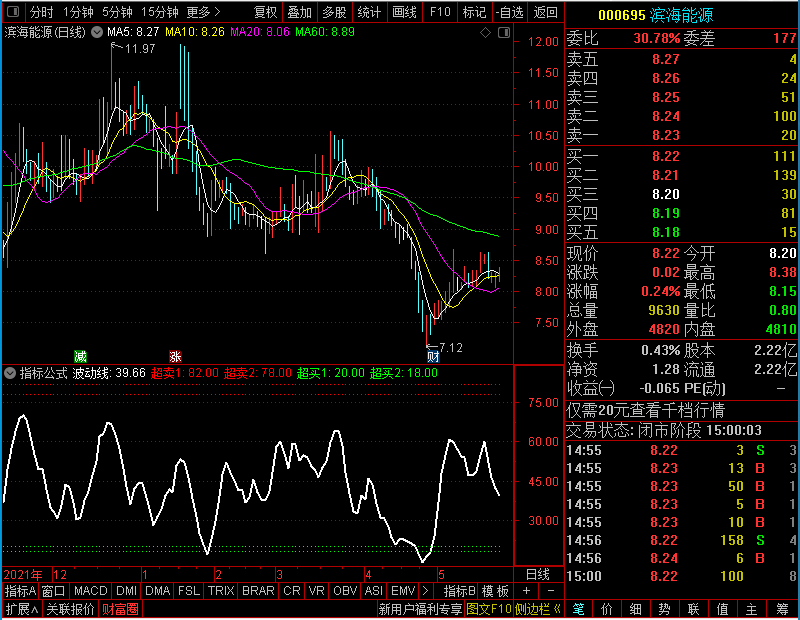800x620 pixels.
Task: Switch indicator to OBV
Action: coord(345,591)
